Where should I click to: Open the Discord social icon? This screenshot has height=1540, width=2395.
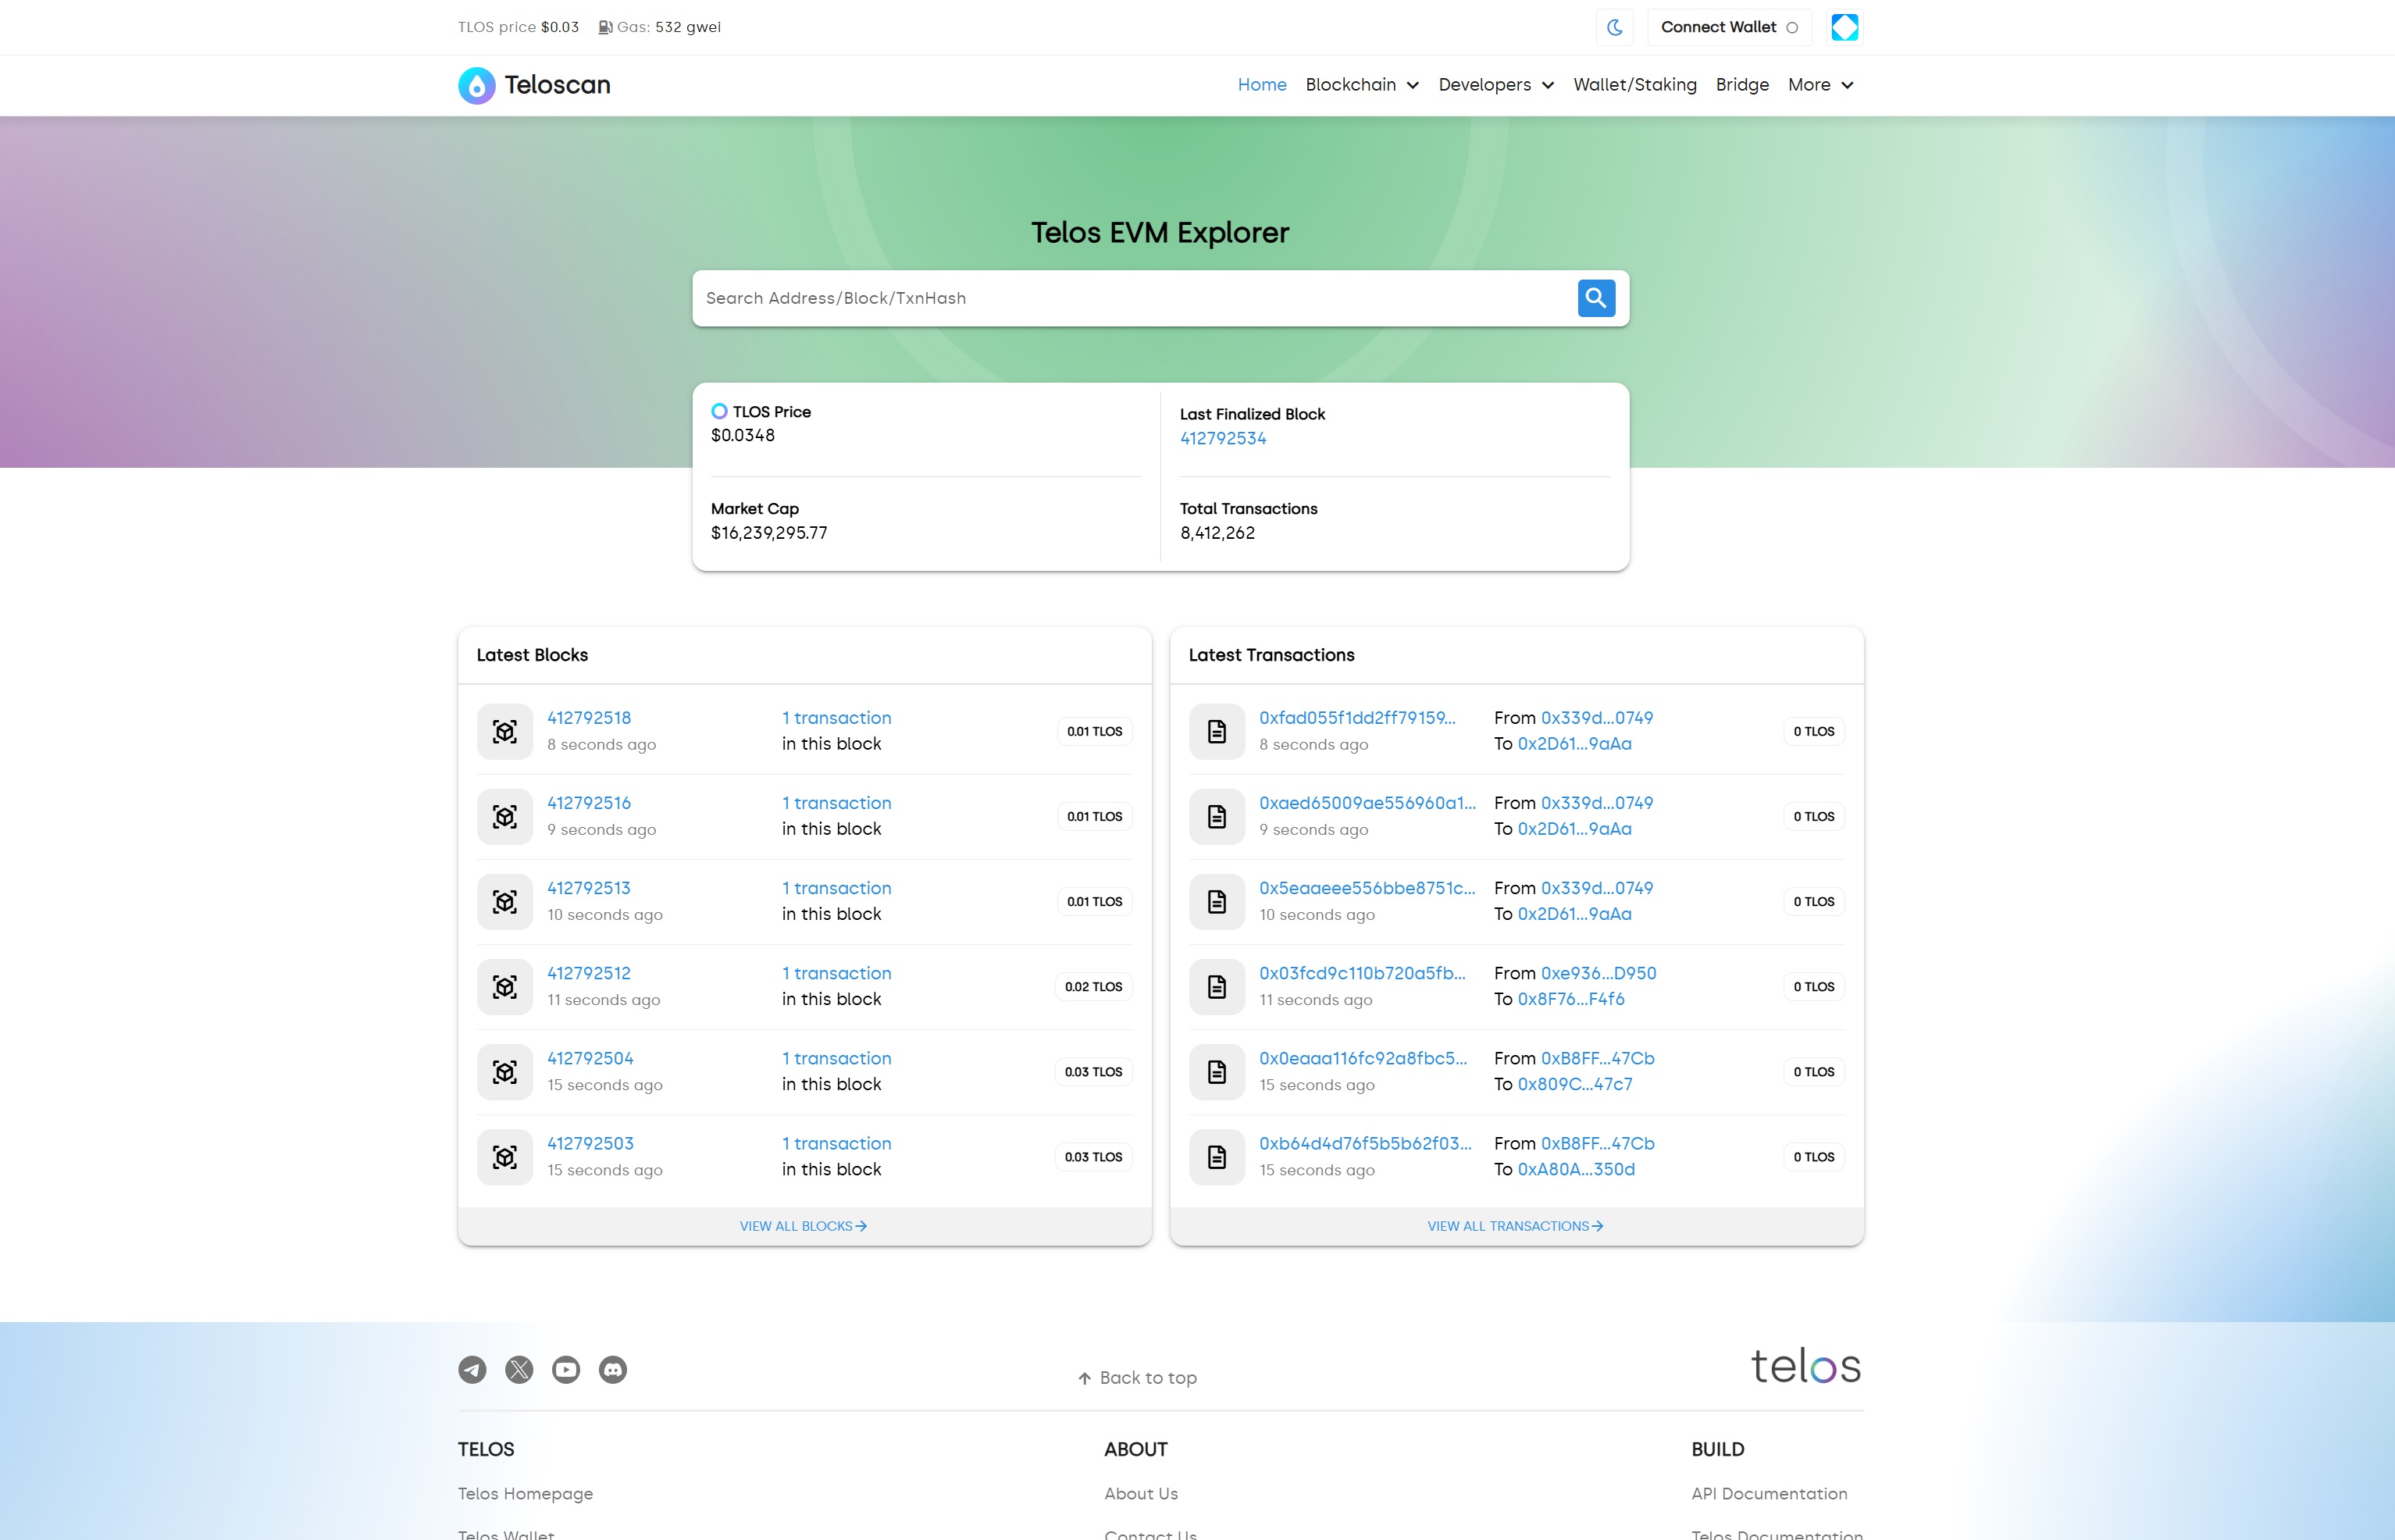(613, 1370)
